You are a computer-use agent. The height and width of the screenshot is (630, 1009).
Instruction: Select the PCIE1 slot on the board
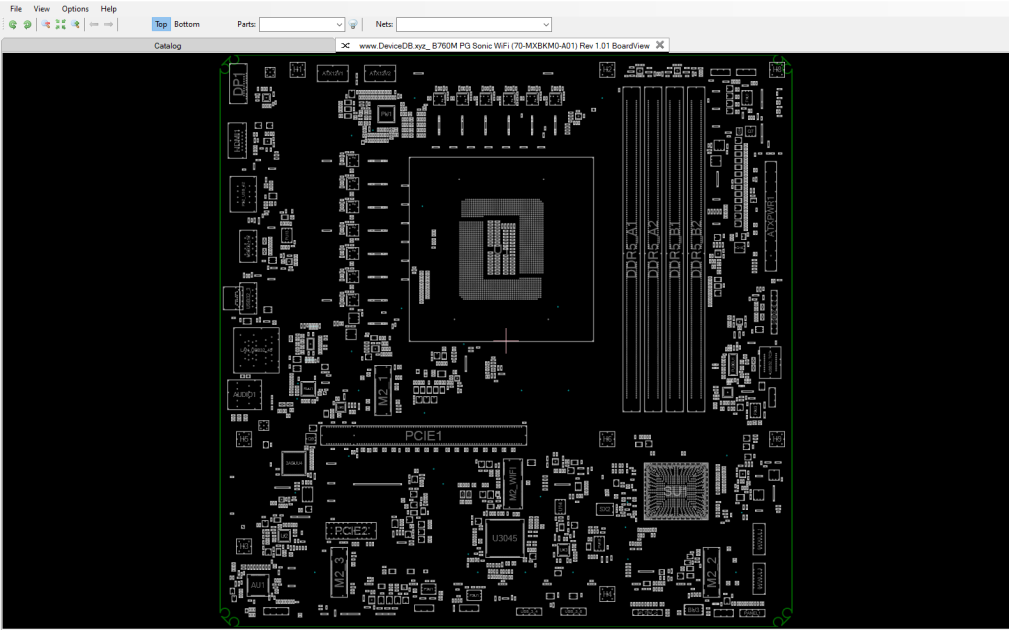point(423,436)
